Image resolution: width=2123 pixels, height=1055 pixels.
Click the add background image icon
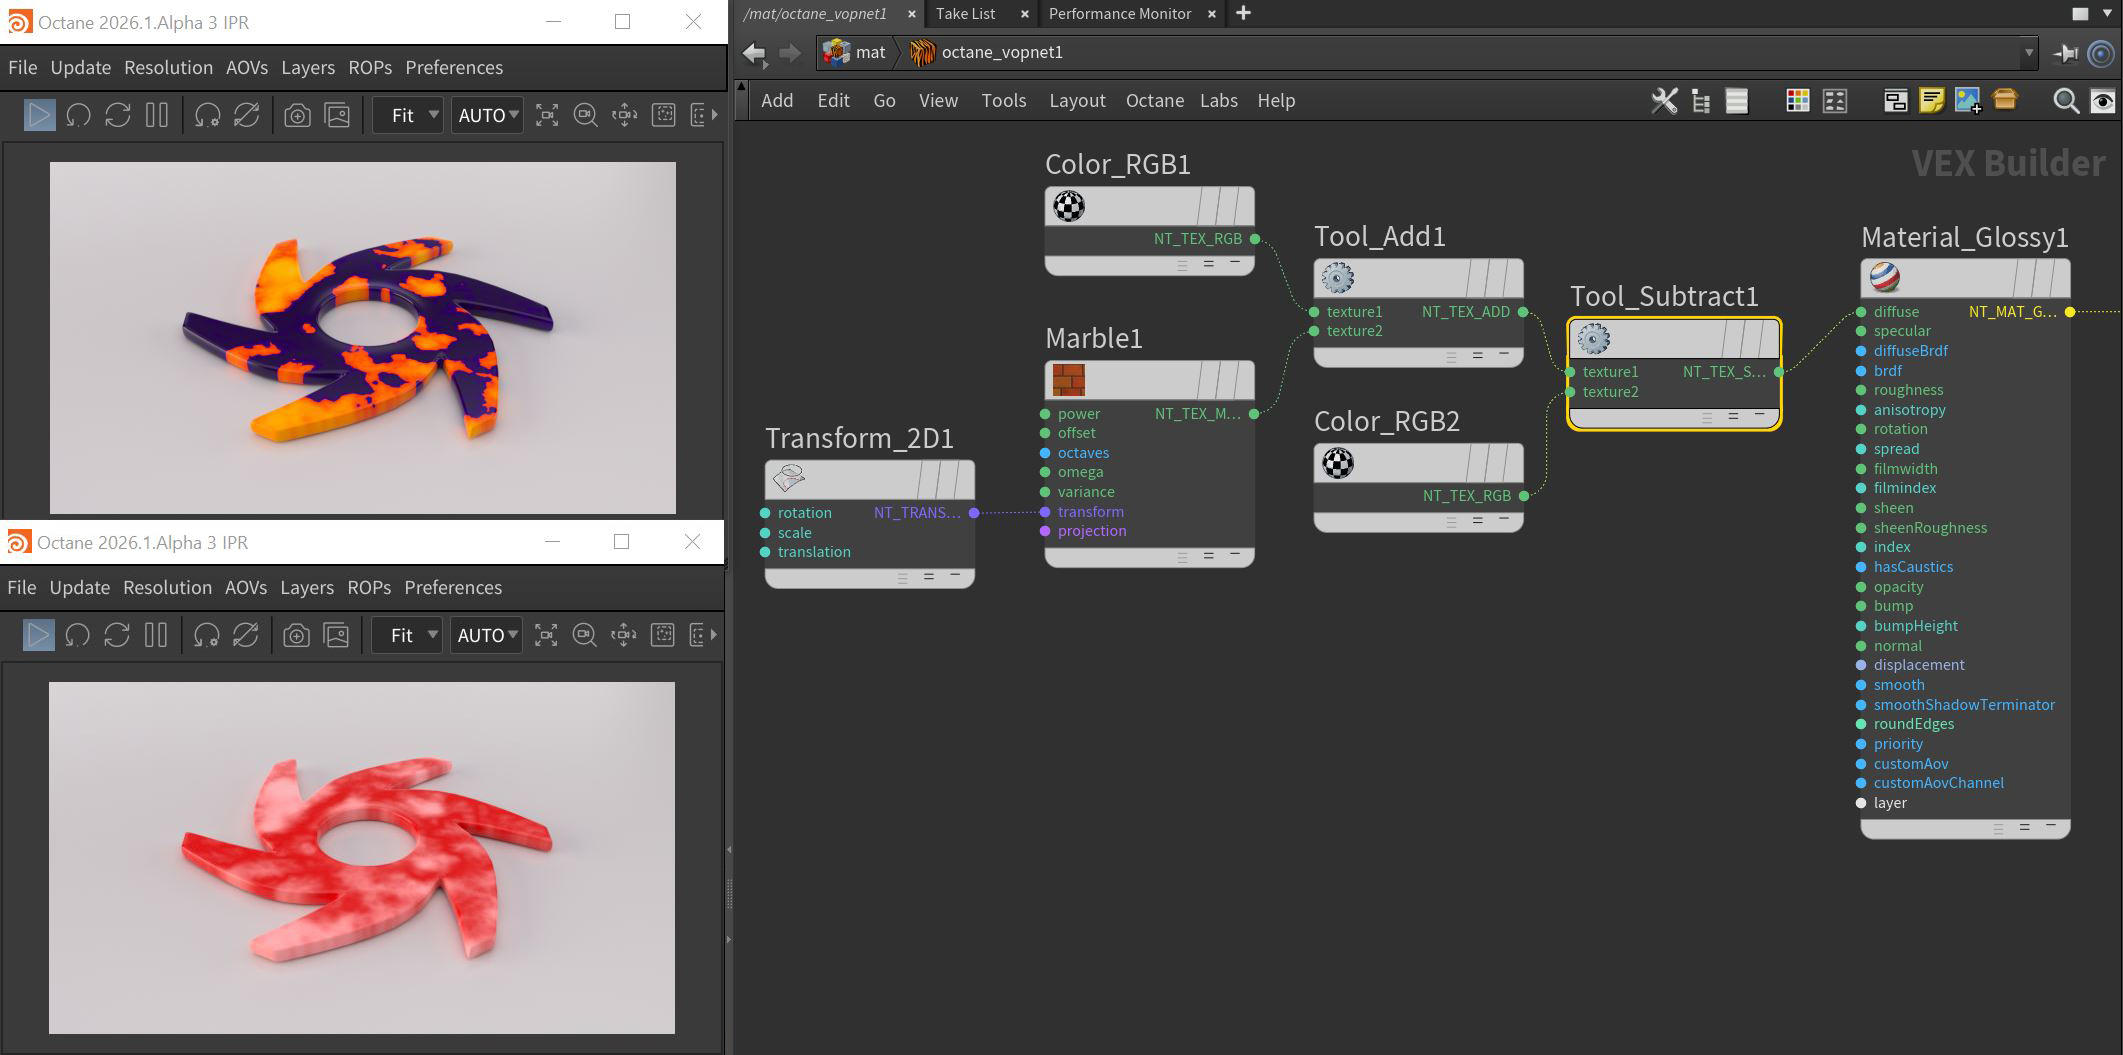tap(1968, 101)
